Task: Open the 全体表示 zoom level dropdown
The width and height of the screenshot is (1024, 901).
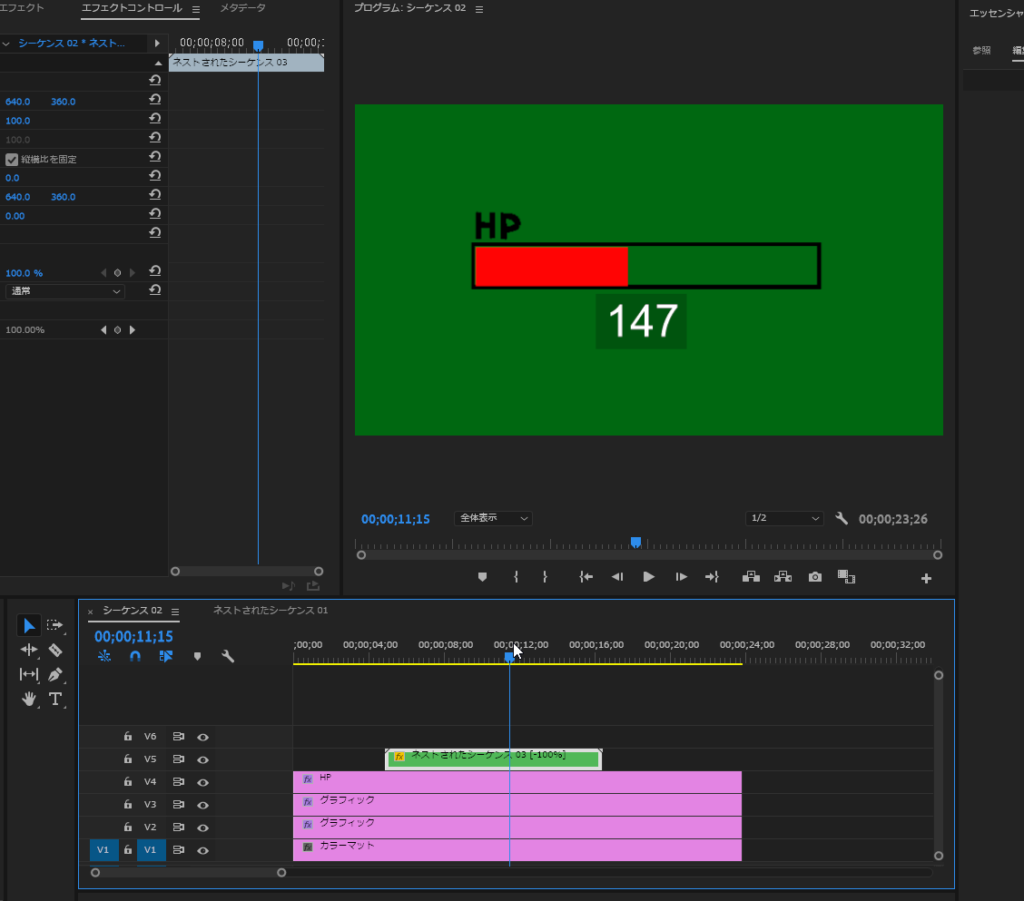Action: click(x=493, y=519)
